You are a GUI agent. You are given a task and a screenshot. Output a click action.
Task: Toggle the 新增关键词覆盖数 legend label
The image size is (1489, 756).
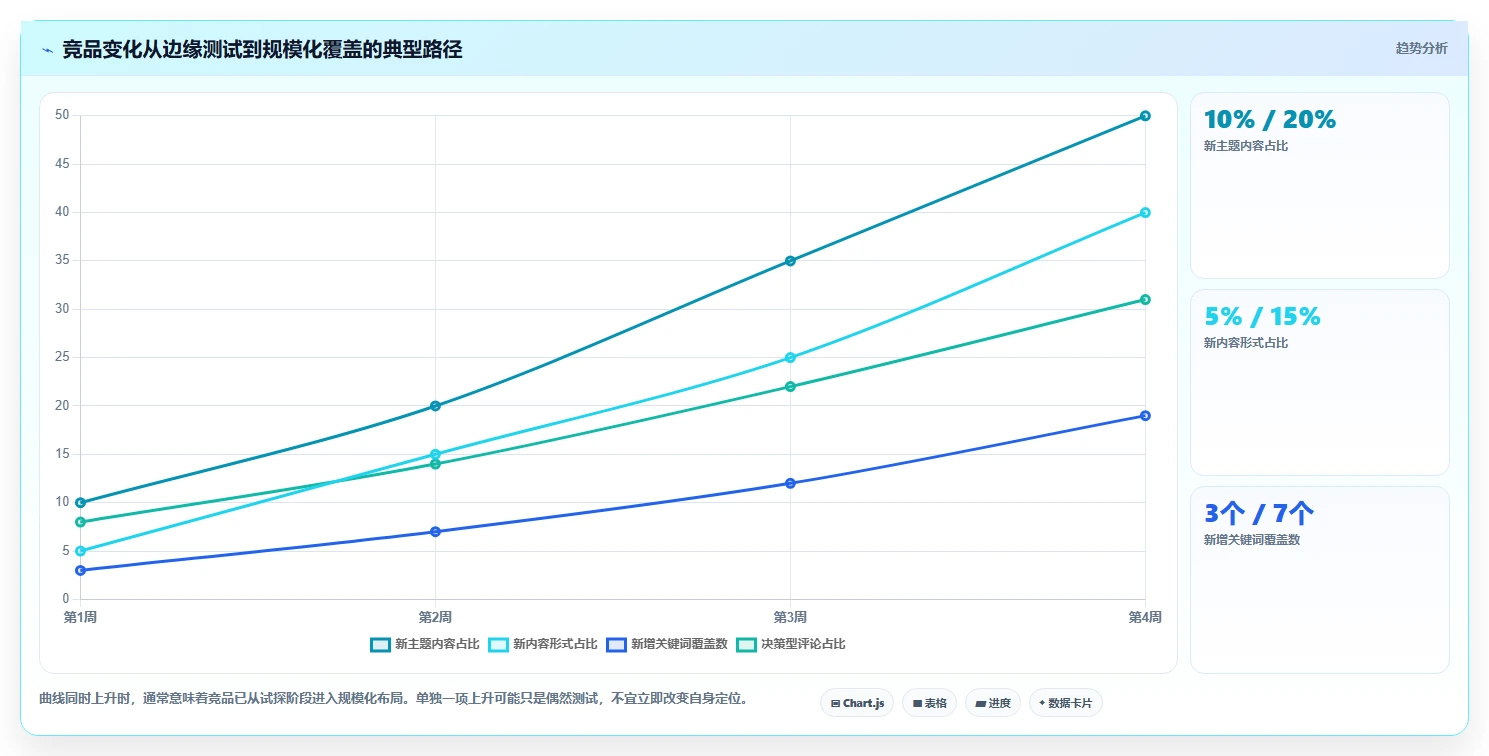point(679,644)
